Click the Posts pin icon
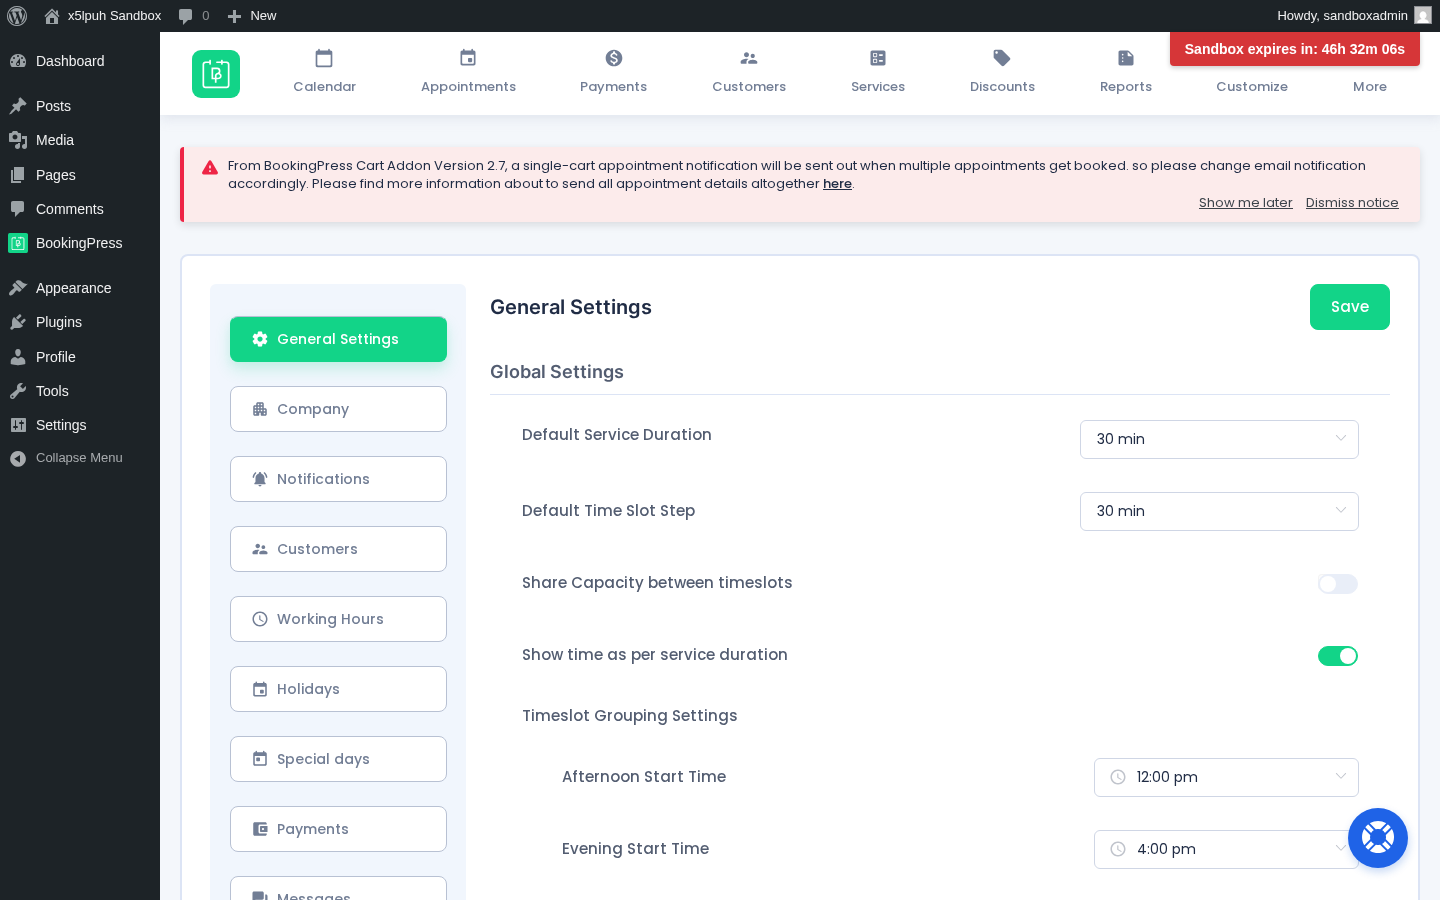The height and width of the screenshot is (900, 1440). (x=18, y=106)
